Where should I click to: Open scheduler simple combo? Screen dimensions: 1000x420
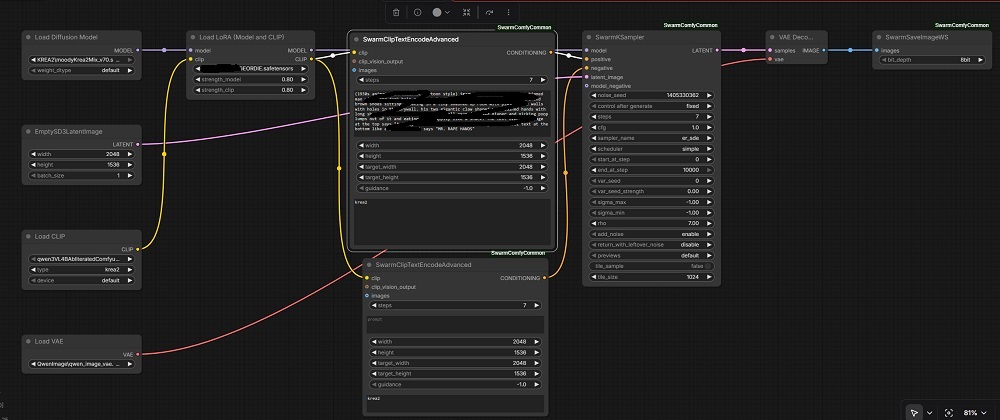pos(652,149)
